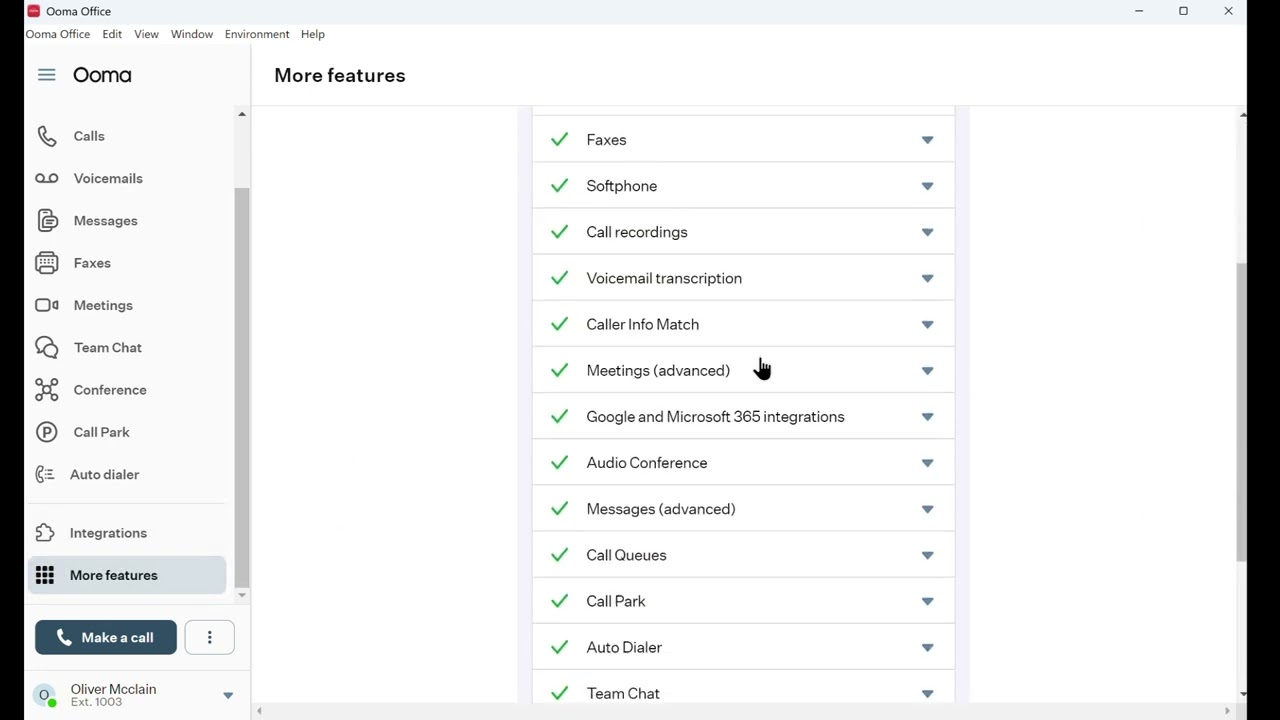Expand Meetings (advanced) dropdown arrow
This screenshot has height=720, width=1280.
click(x=927, y=371)
